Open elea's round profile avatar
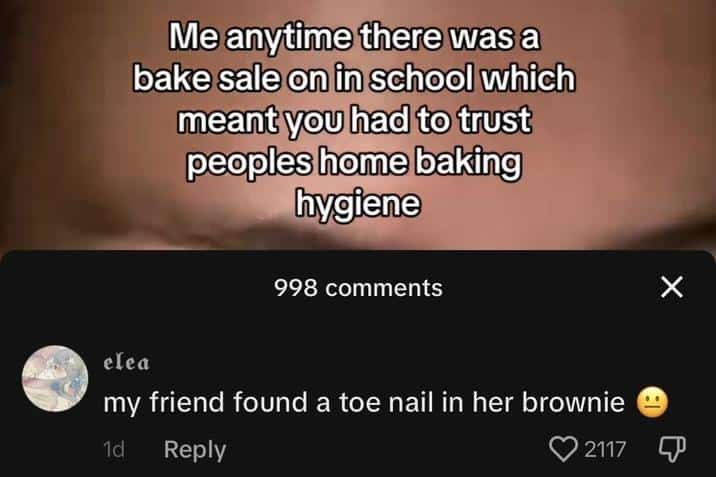This screenshot has width=716, height=477. pyautogui.click(x=55, y=378)
